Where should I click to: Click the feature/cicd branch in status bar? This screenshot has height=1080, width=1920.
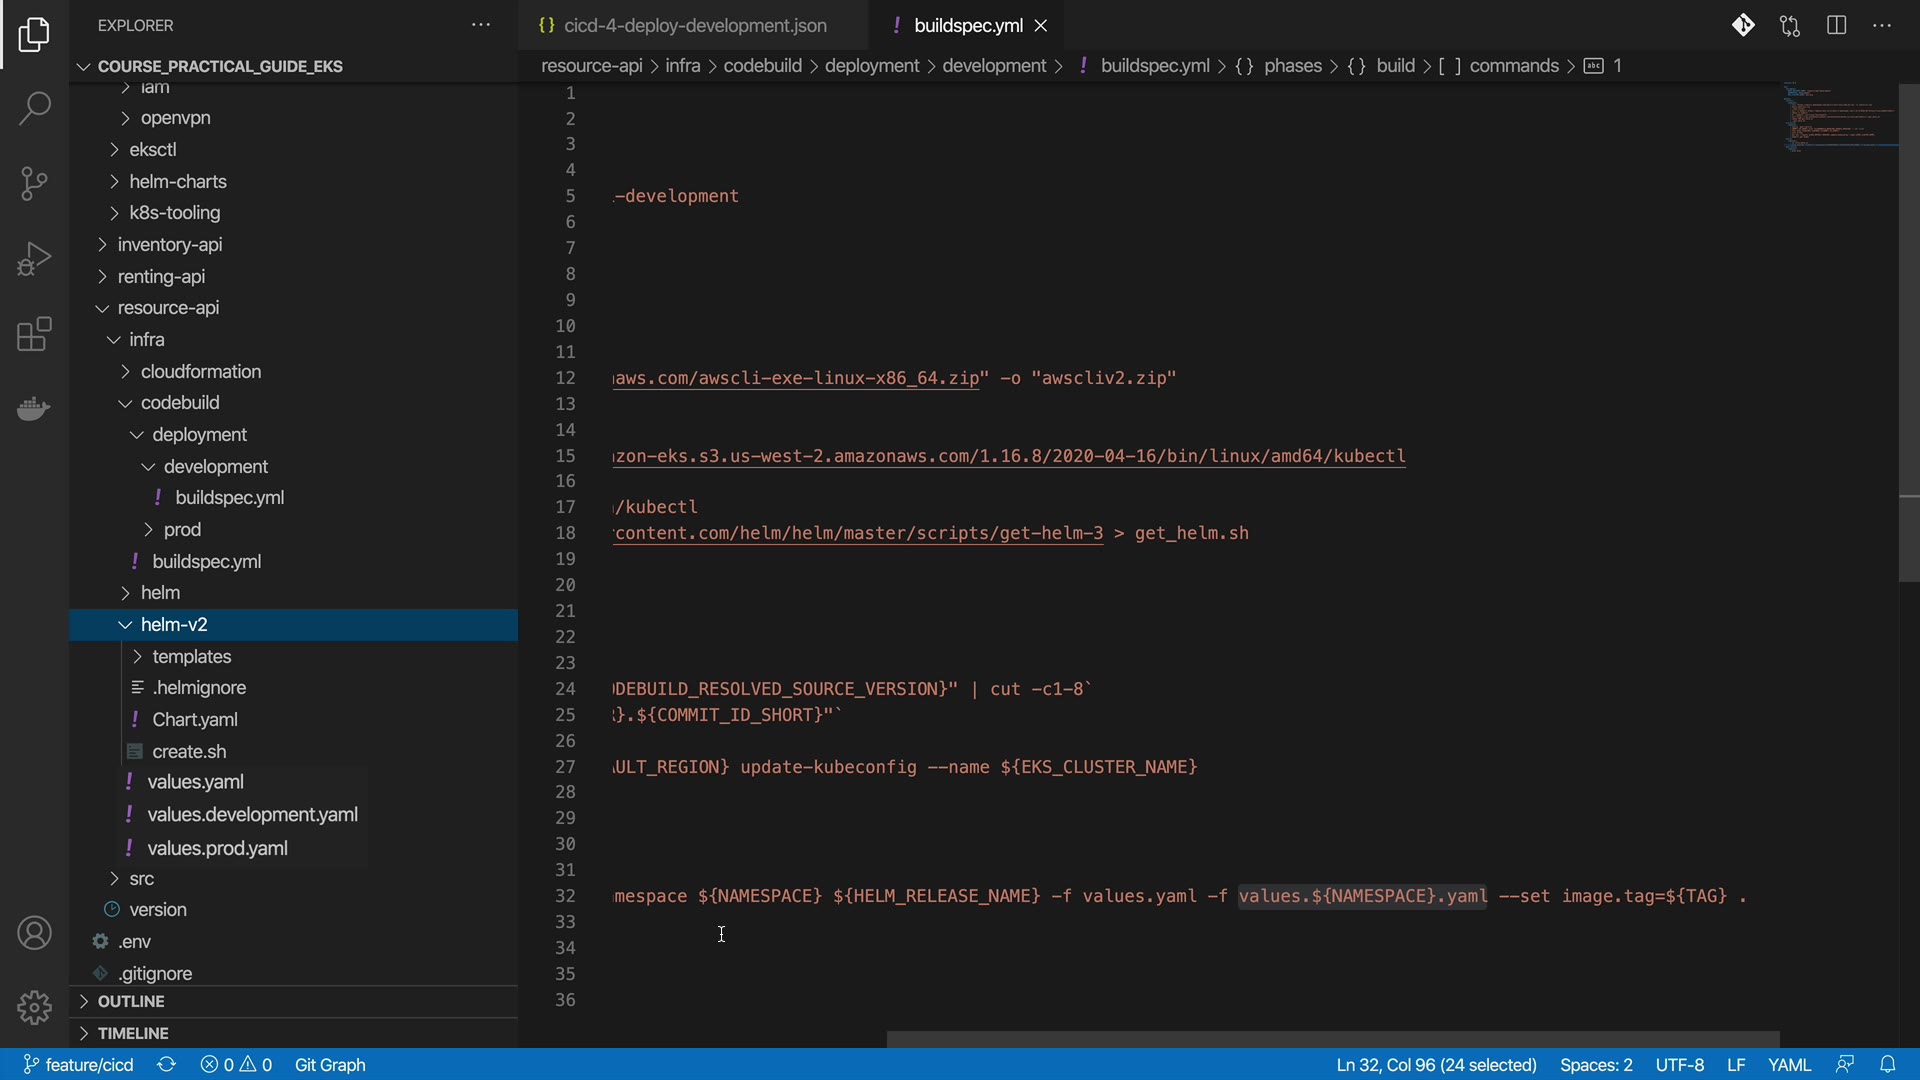(x=79, y=1064)
